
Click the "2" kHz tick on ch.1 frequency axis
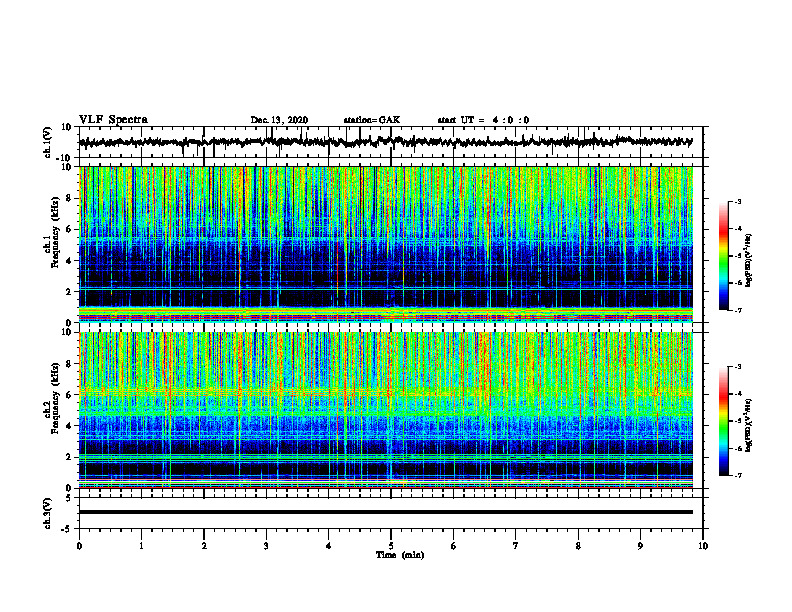click(x=69, y=292)
